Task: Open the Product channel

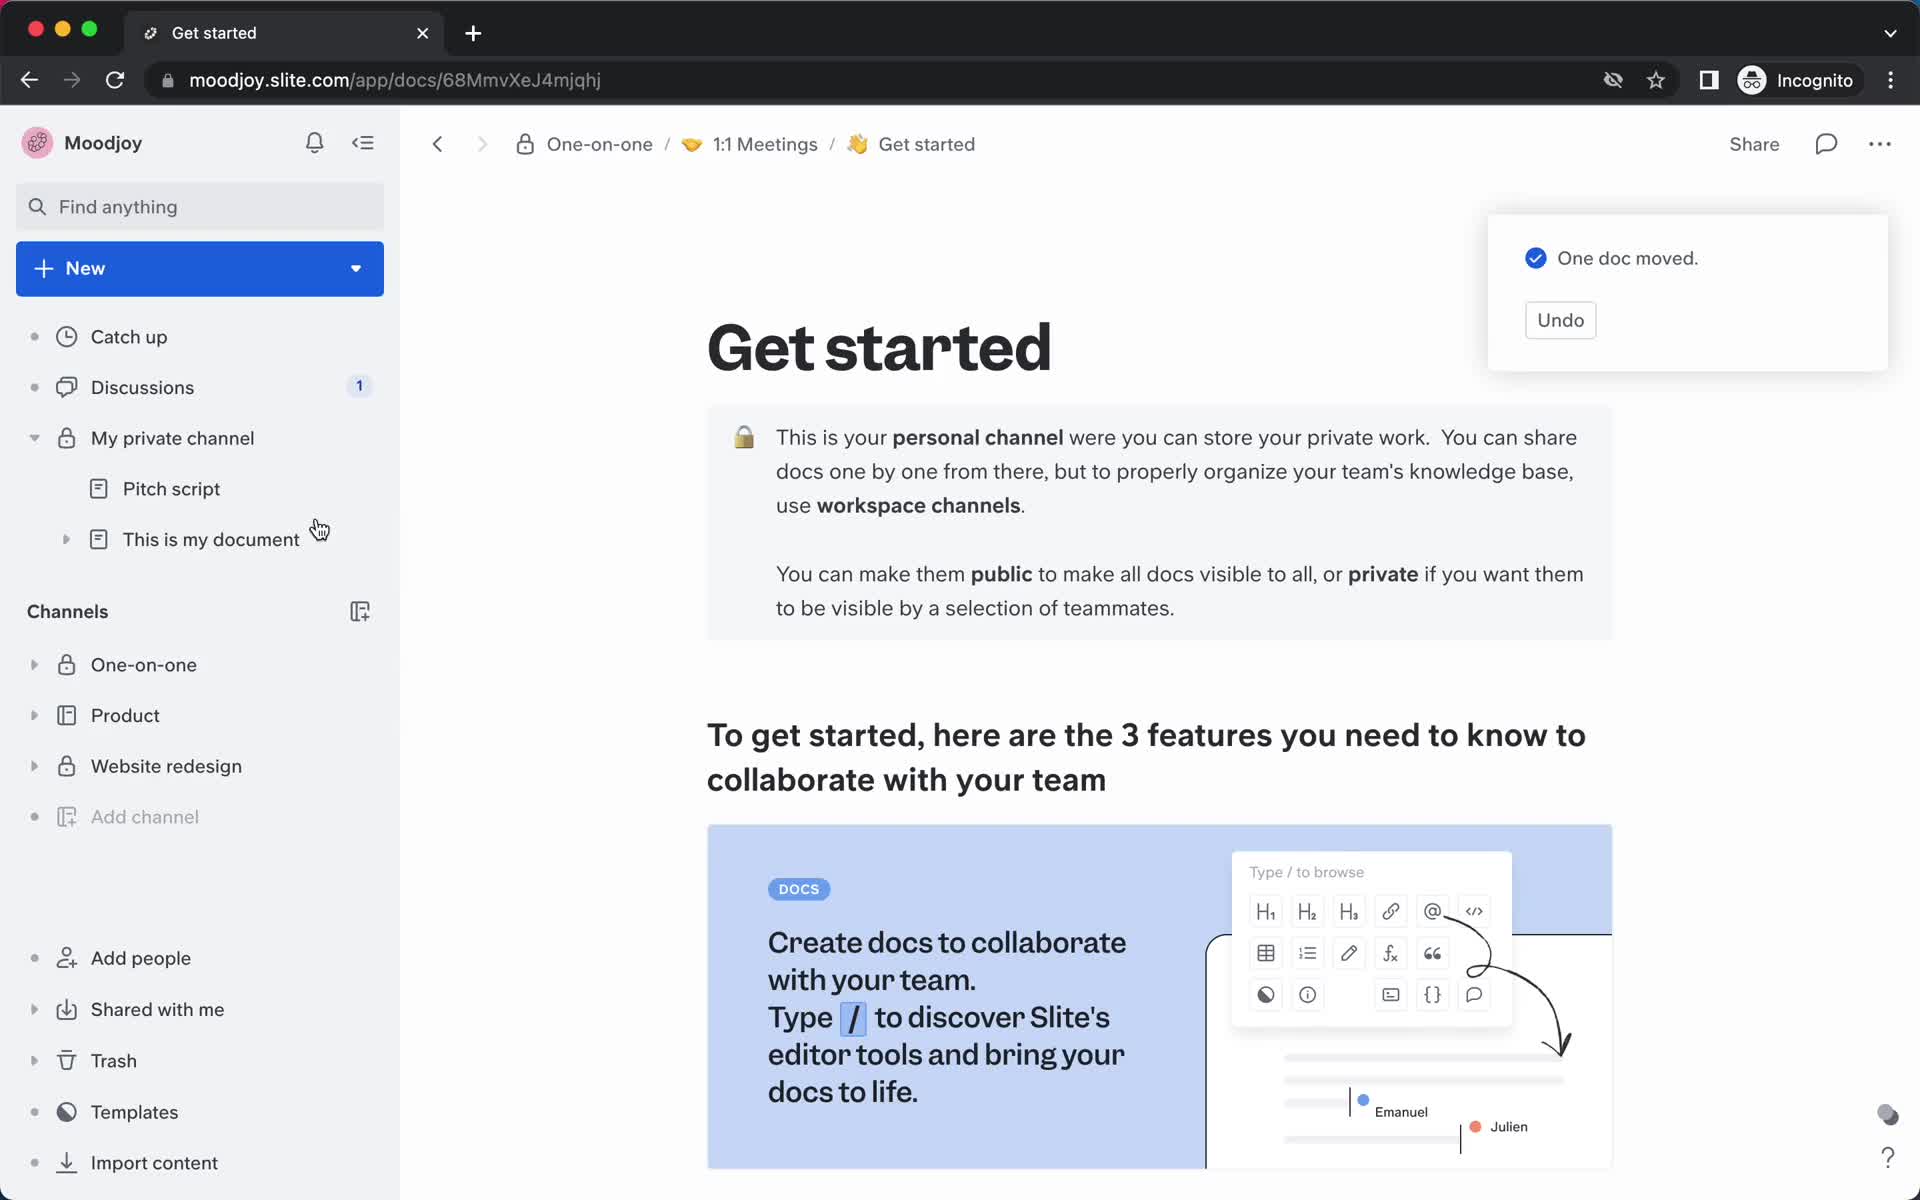Action: click(x=124, y=715)
